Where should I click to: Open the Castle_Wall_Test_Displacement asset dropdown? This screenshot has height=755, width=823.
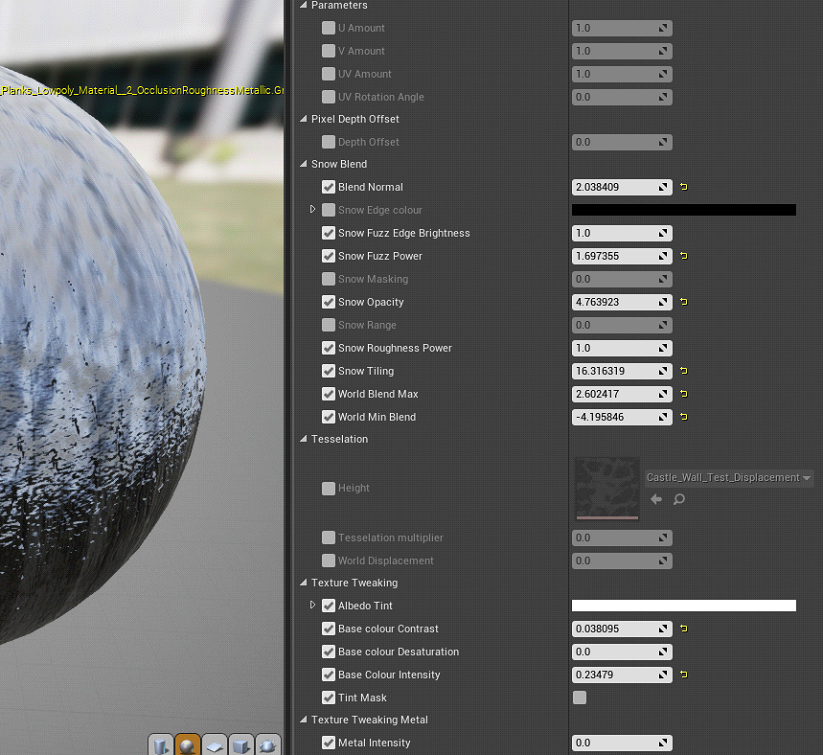tap(807, 478)
